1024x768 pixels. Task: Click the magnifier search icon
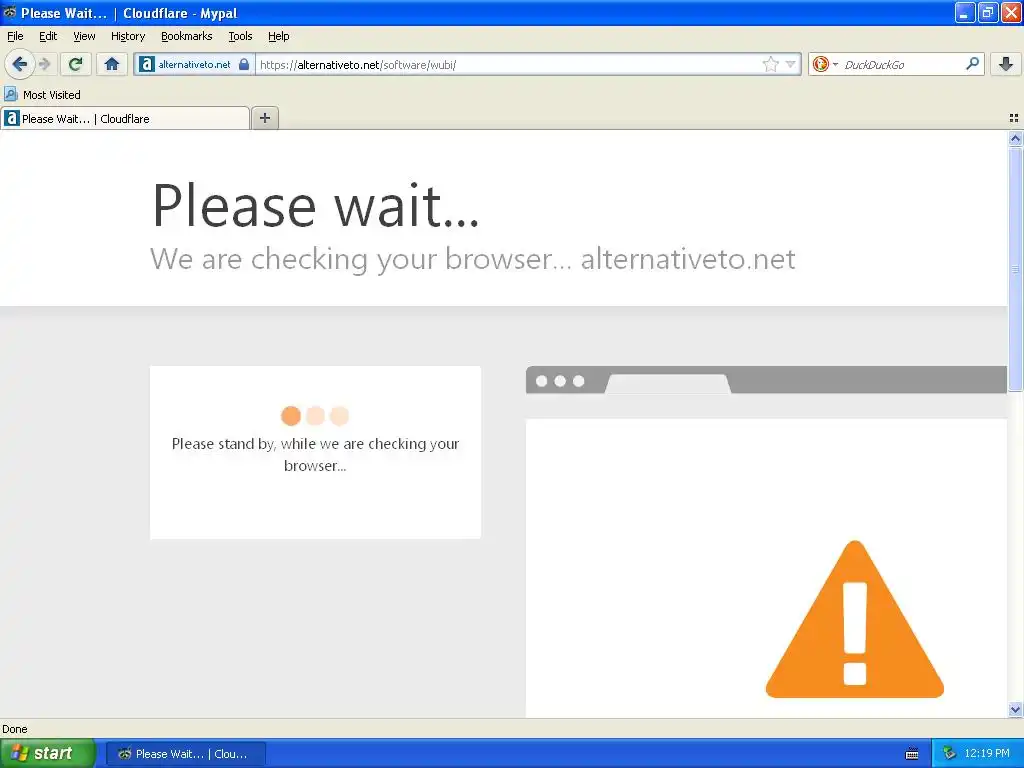point(972,64)
